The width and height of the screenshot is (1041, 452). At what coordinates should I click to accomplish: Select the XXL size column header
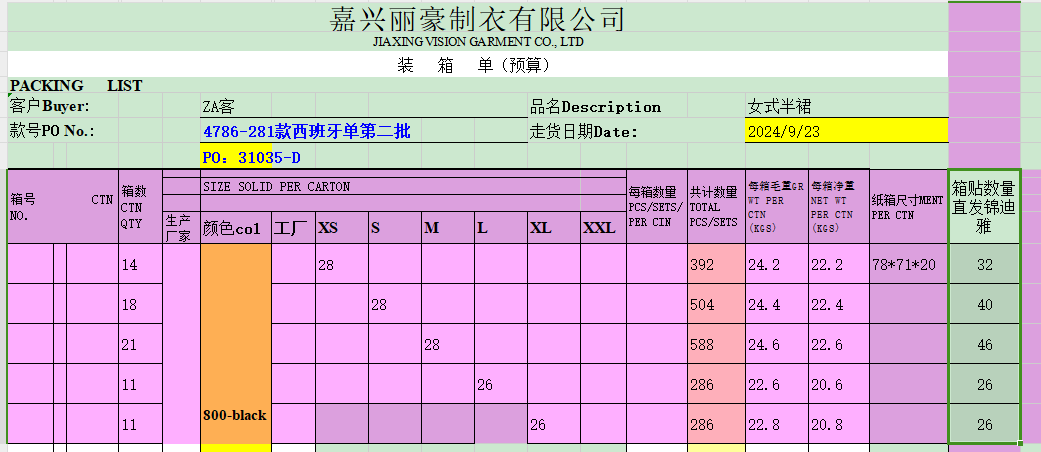[600, 228]
